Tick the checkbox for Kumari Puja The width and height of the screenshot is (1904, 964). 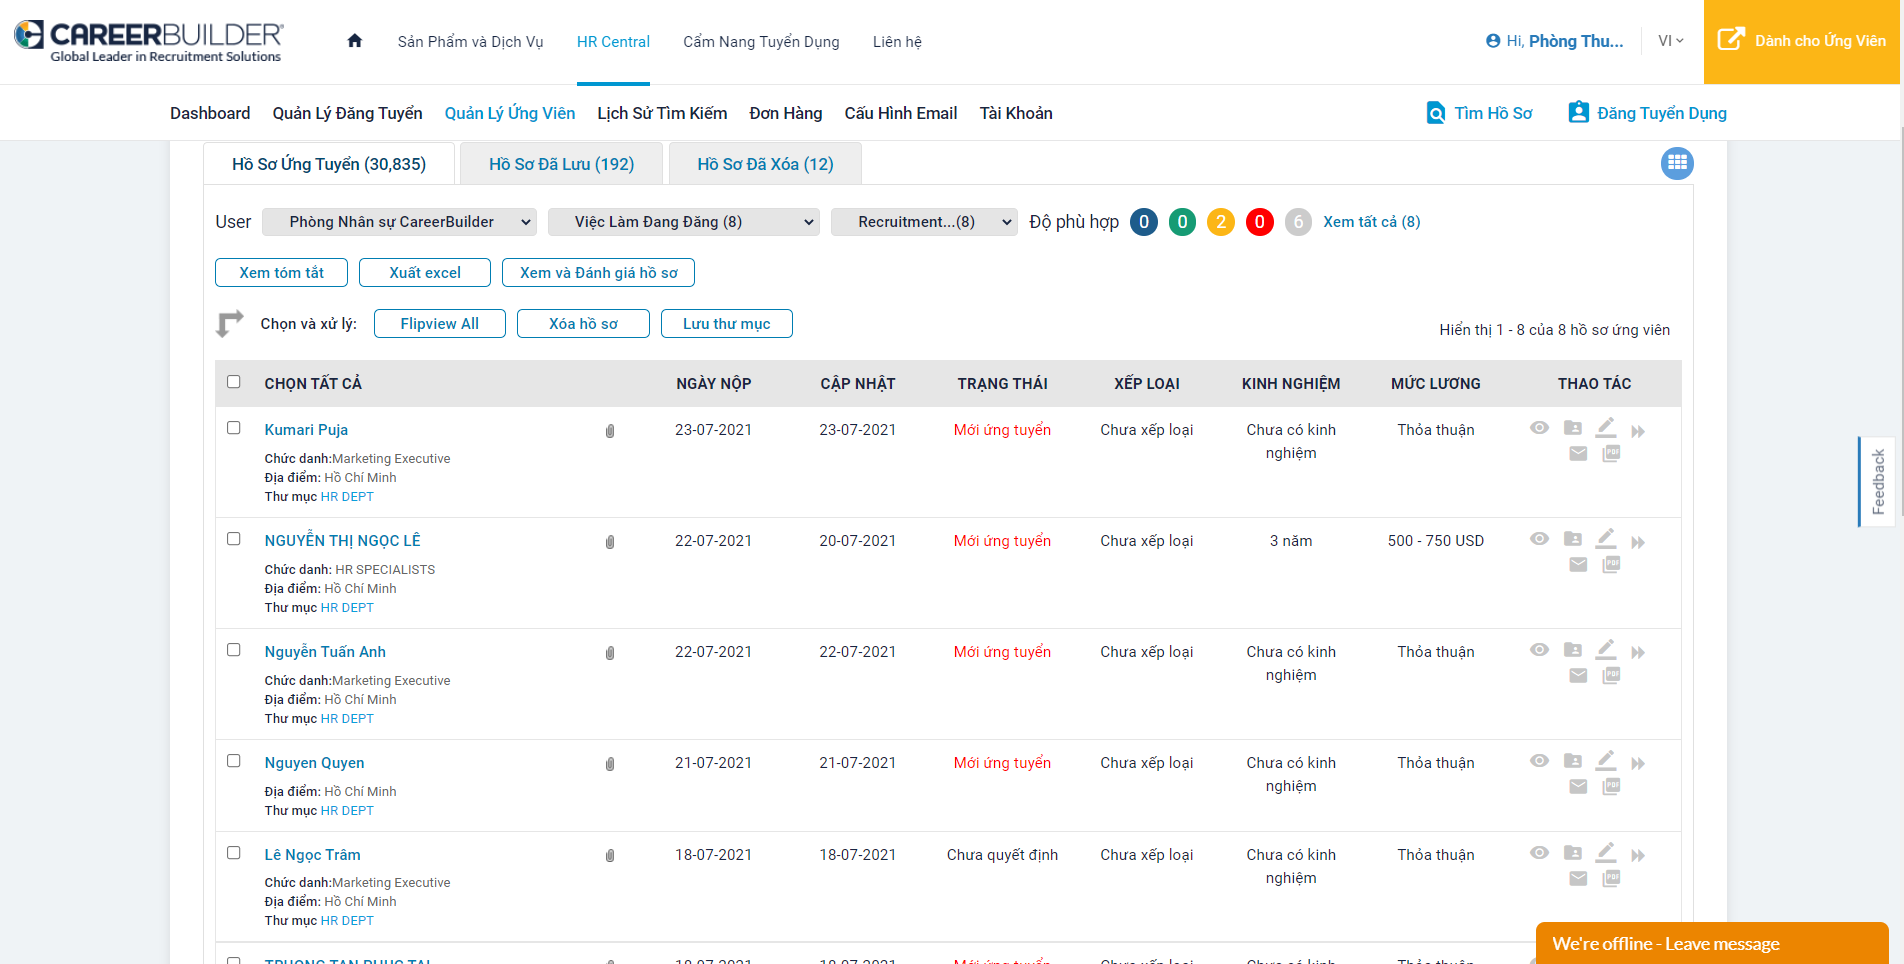234,428
